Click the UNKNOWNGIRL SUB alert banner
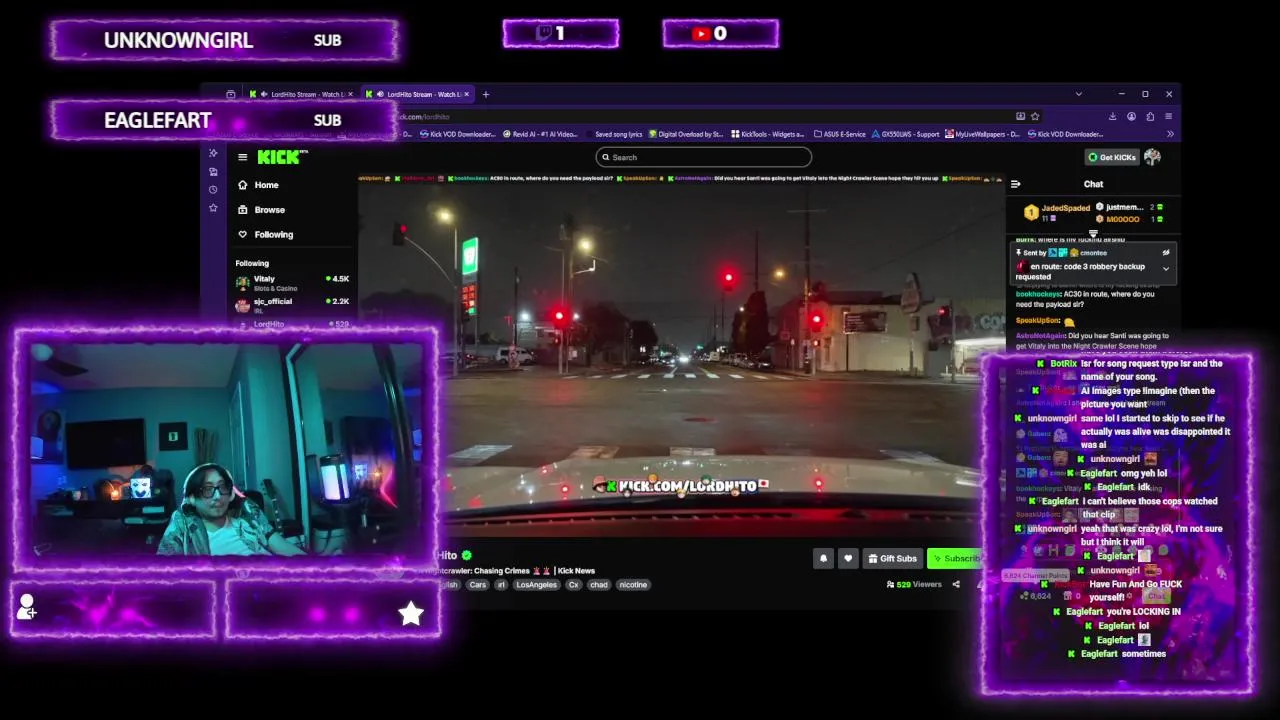Screen dimensions: 1280x720 click(x=224, y=40)
